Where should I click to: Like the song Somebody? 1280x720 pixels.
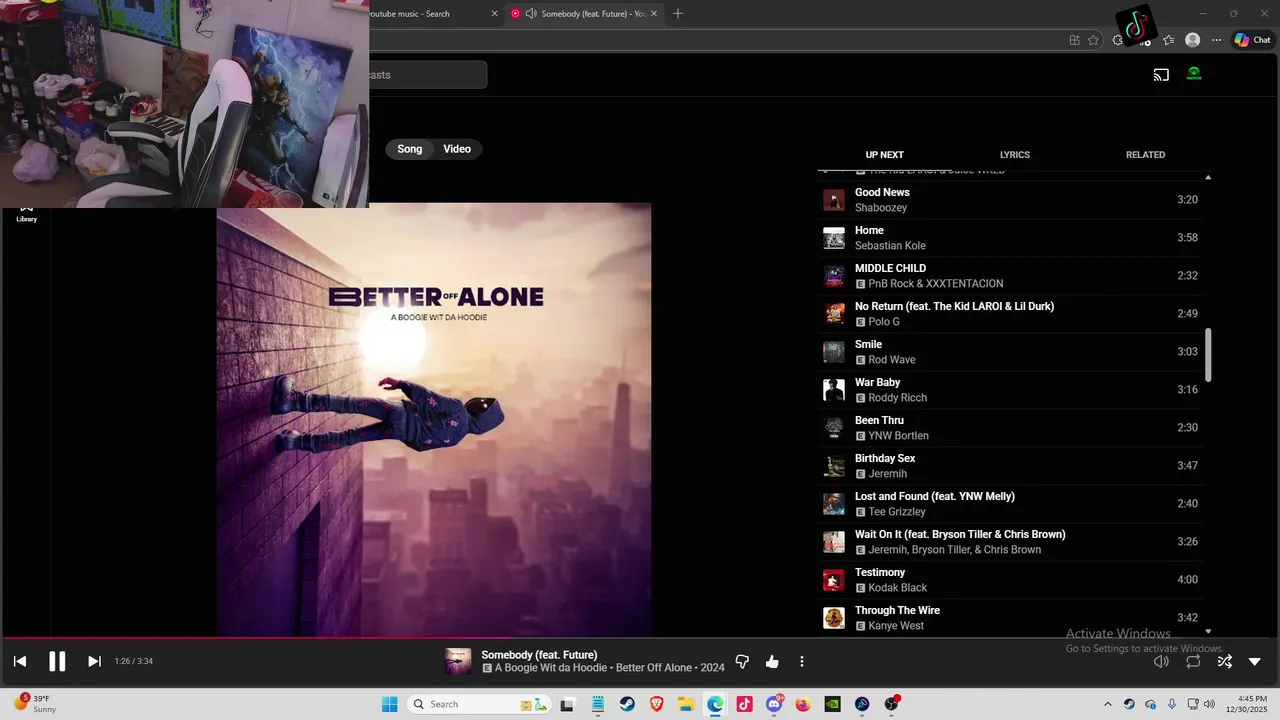772,661
